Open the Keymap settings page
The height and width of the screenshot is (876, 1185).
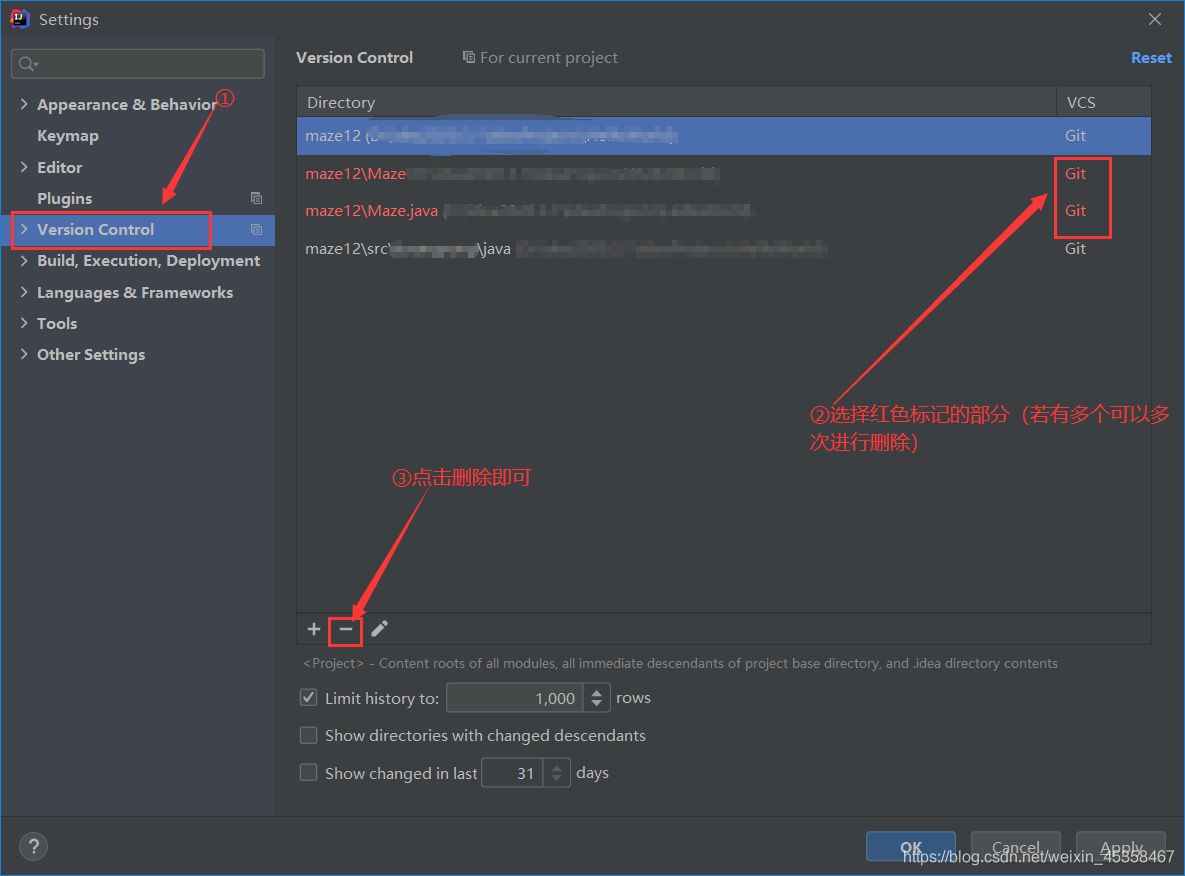click(x=67, y=135)
